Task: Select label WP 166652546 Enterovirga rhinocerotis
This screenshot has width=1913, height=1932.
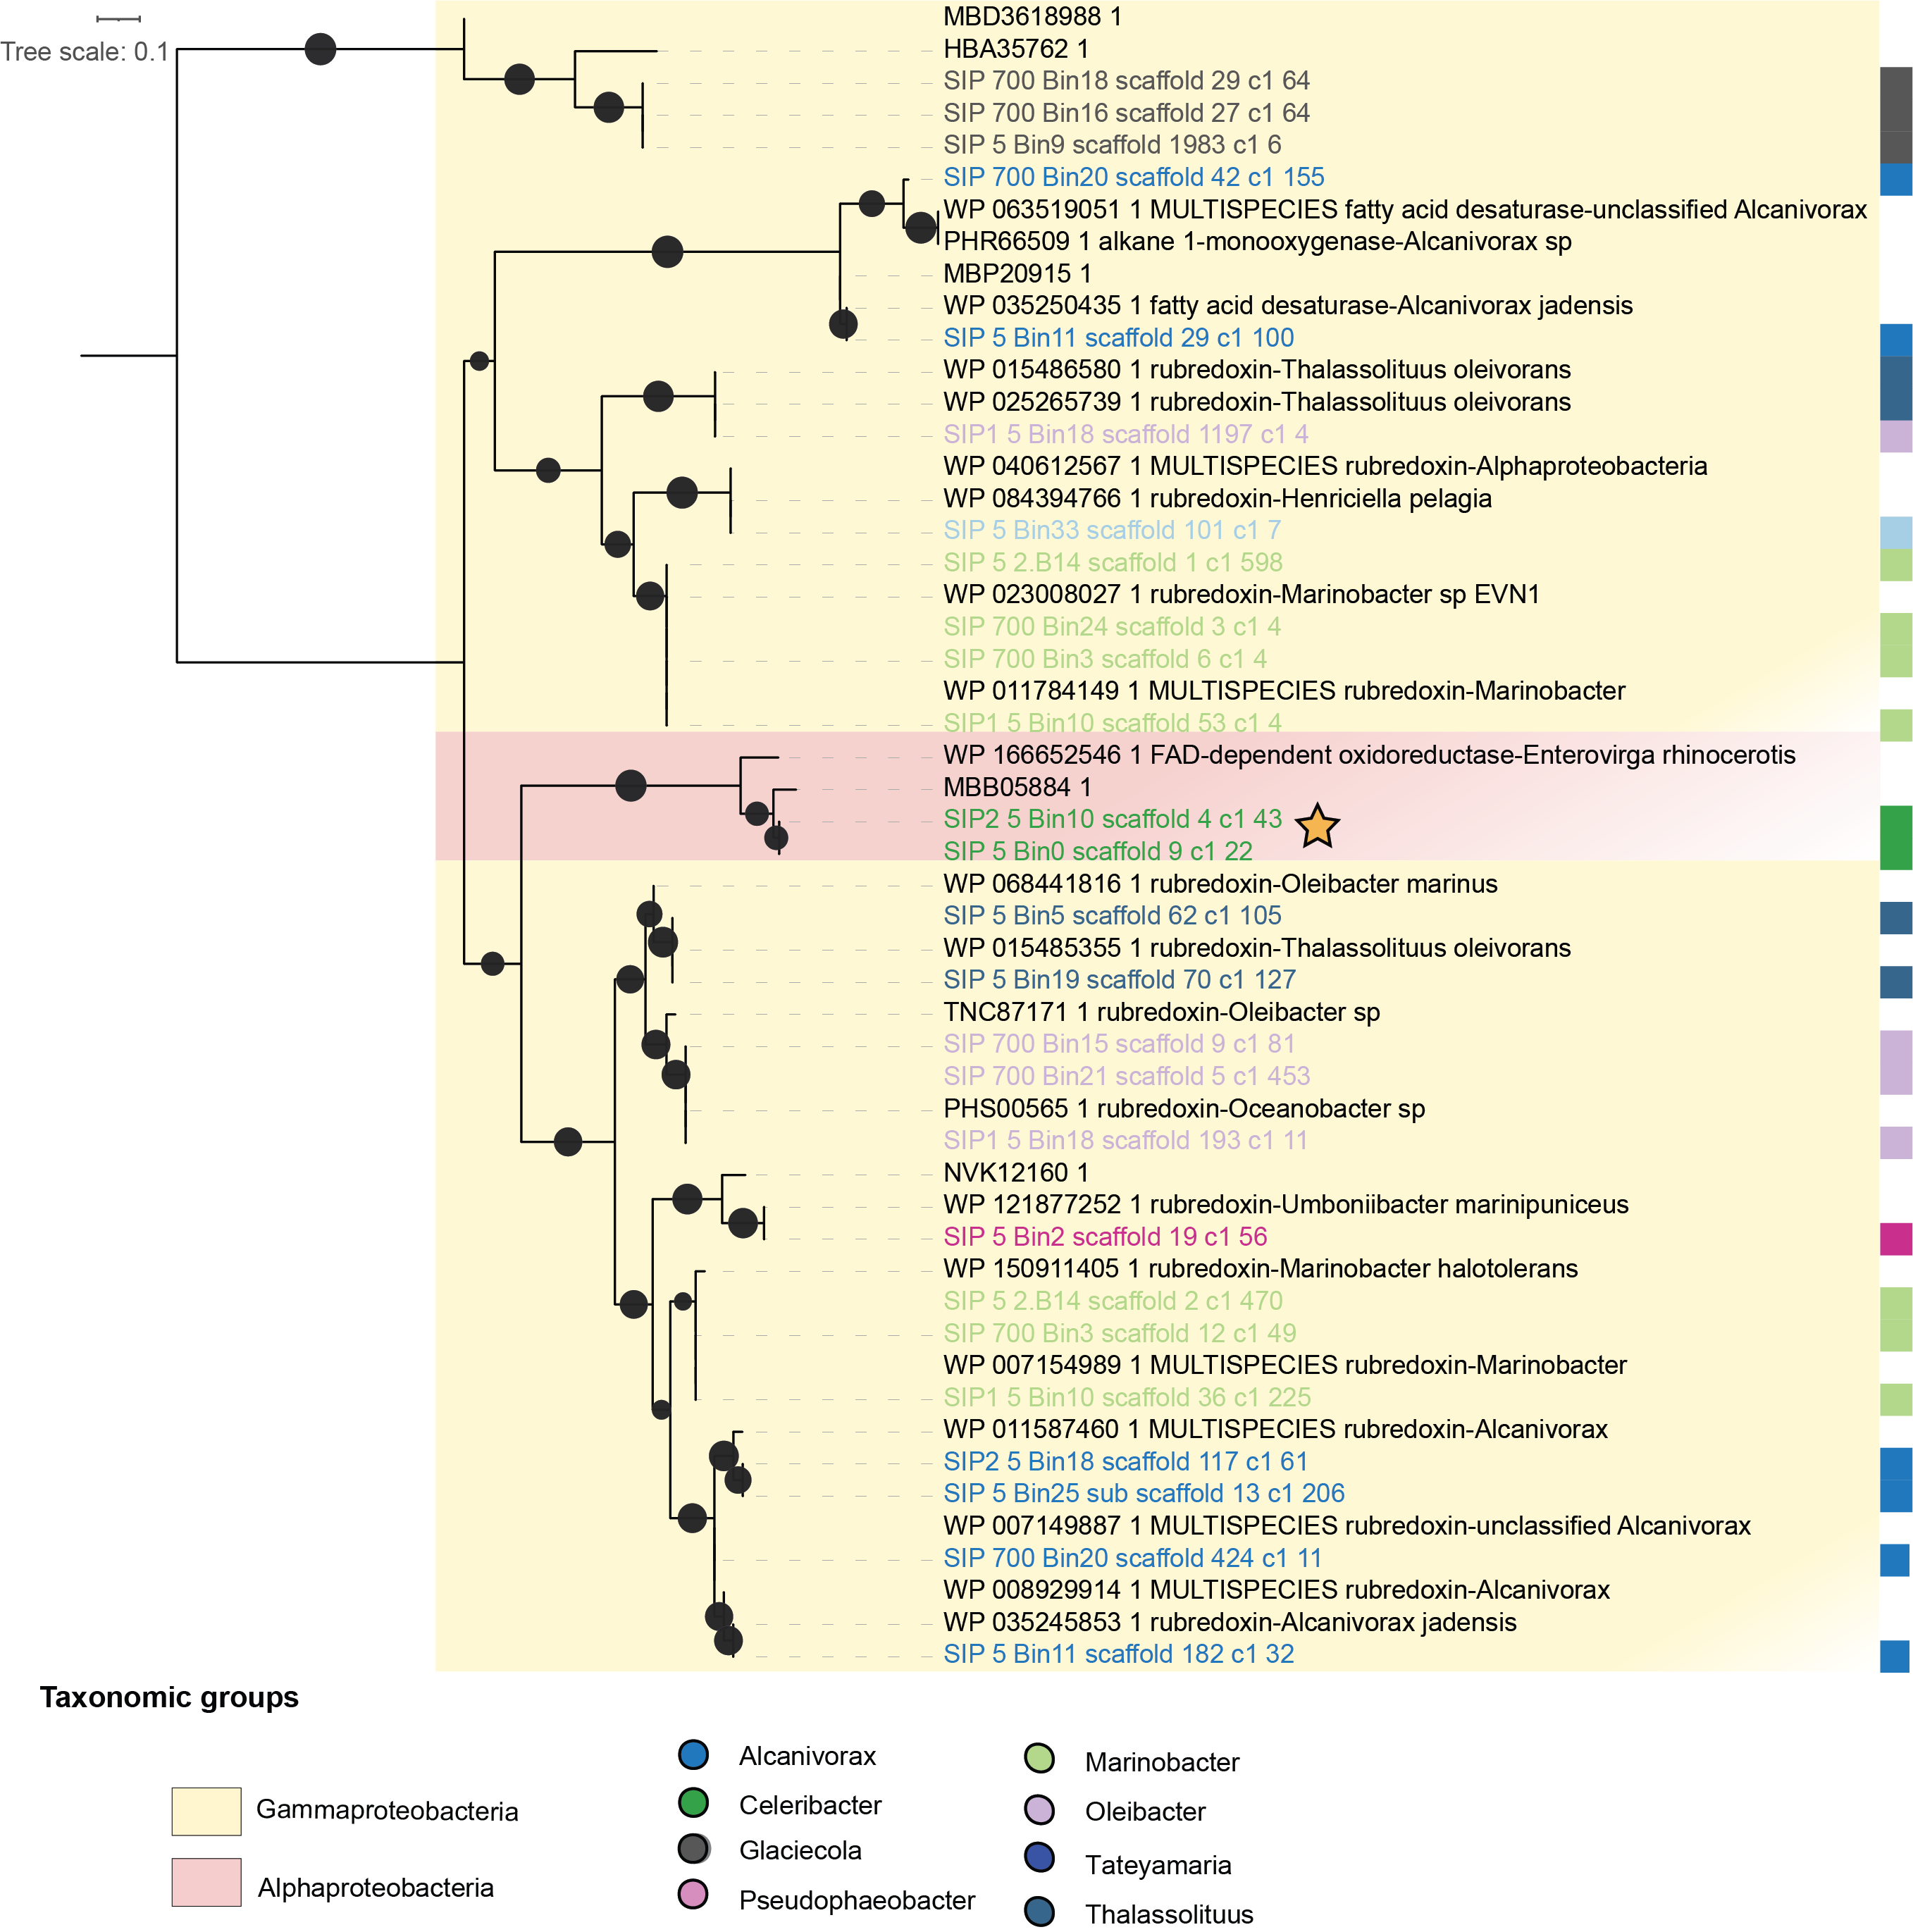Action: pos(1368,755)
